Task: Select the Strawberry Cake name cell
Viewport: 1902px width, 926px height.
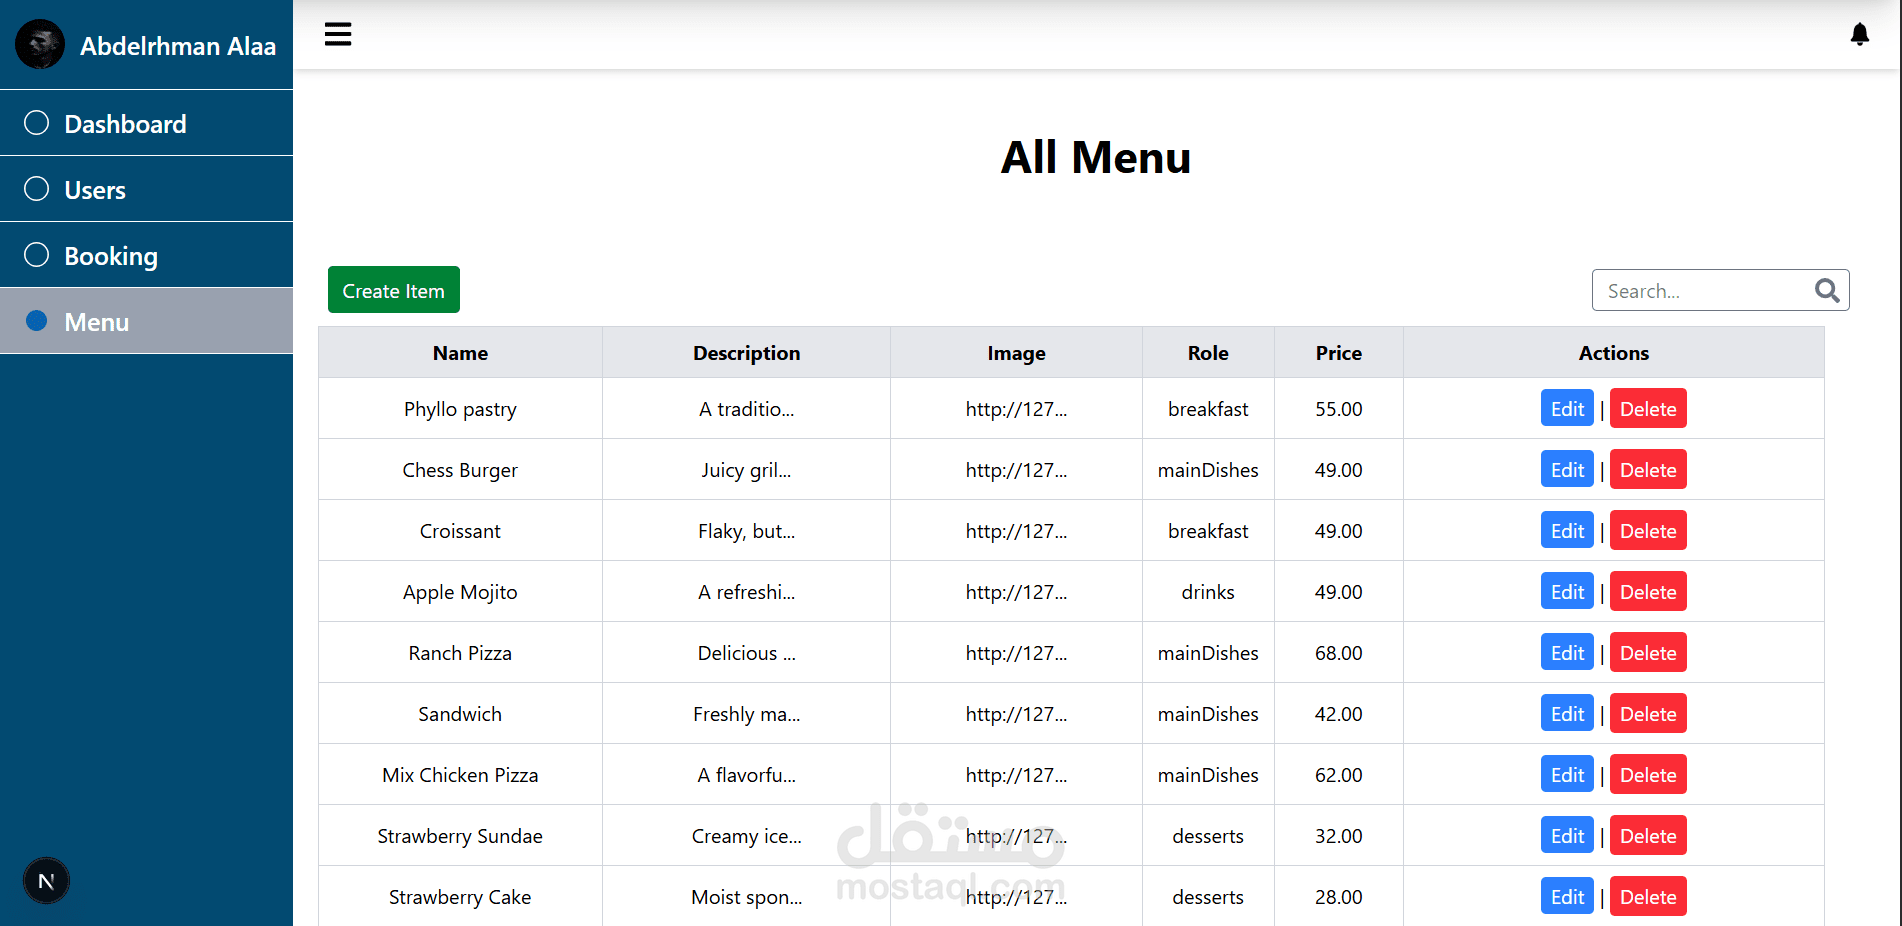Action: (460, 896)
